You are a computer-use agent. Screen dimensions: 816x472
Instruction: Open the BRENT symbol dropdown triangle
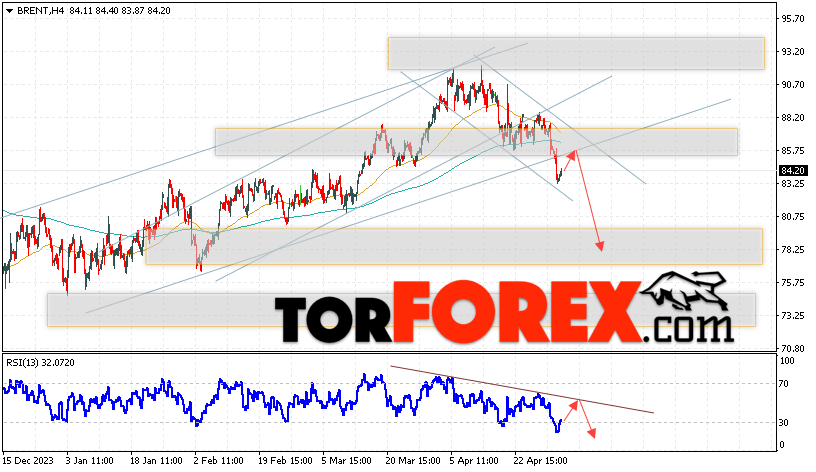click(x=9, y=10)
